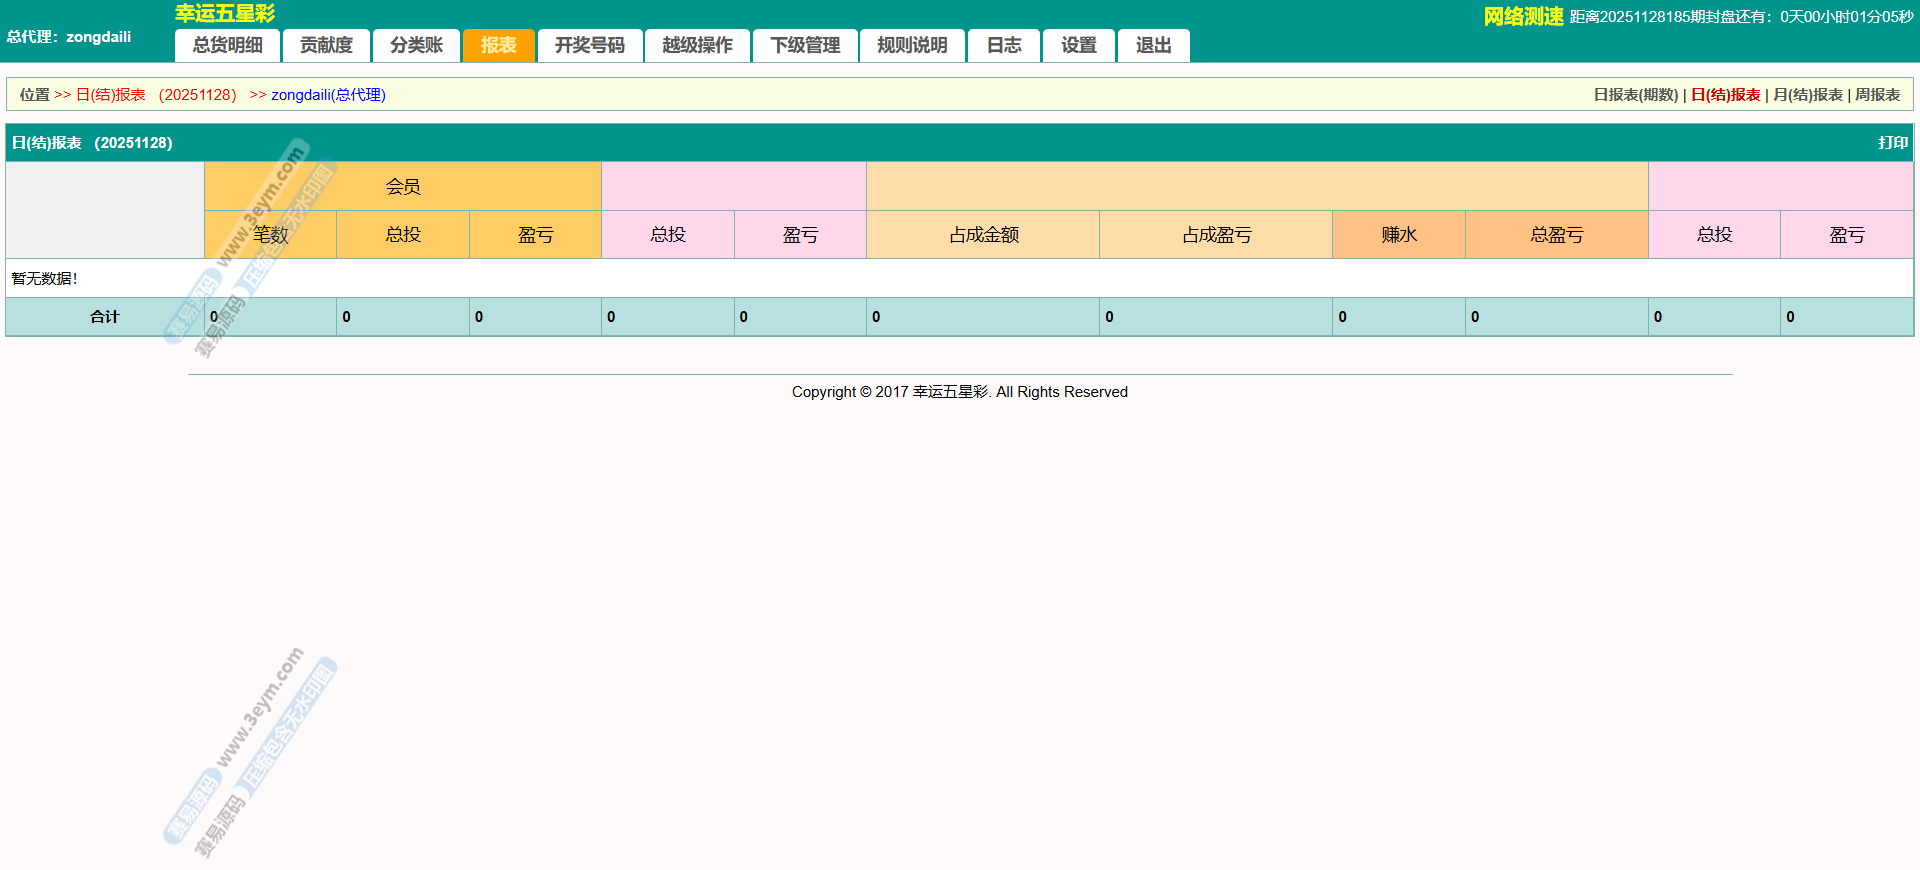Open the 日志 tab
The image size is (1920, 870).
pyautogui.click(x=1004, y=45)
